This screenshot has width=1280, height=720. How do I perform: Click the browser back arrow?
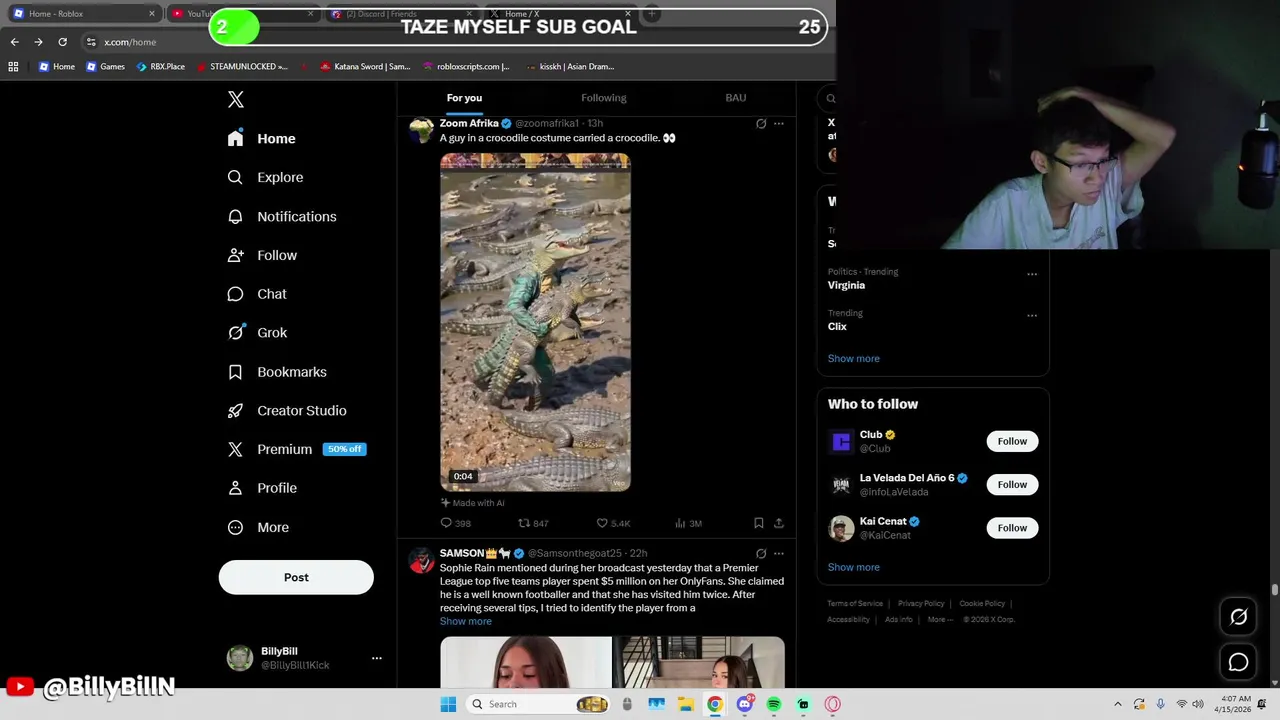pos(14,42)
